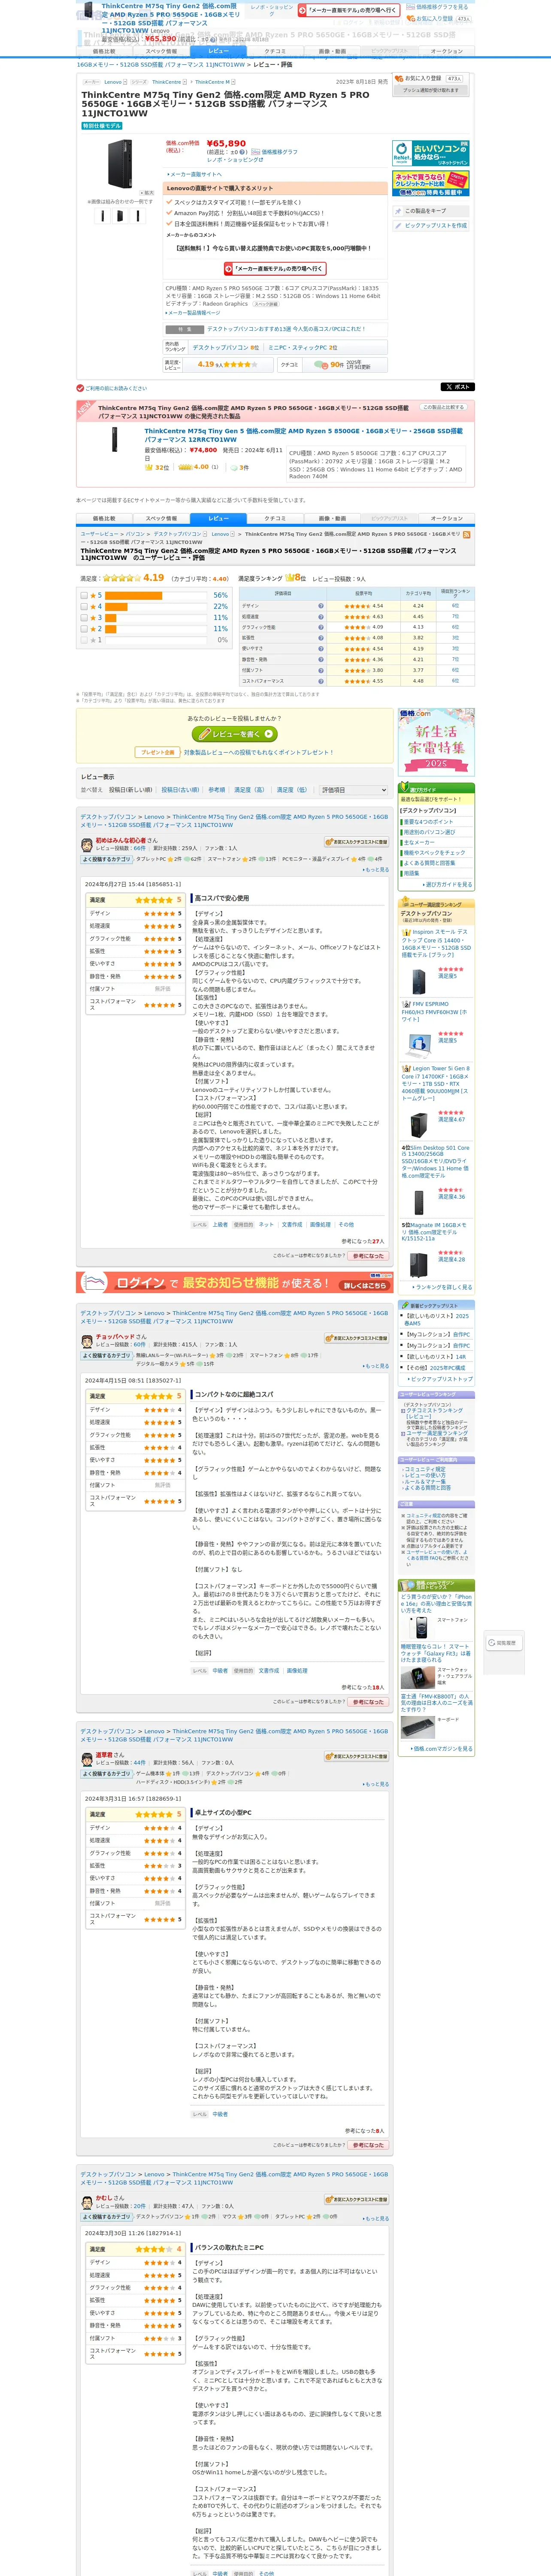Expand もっと見る for 遊軍君 review

377,1784
